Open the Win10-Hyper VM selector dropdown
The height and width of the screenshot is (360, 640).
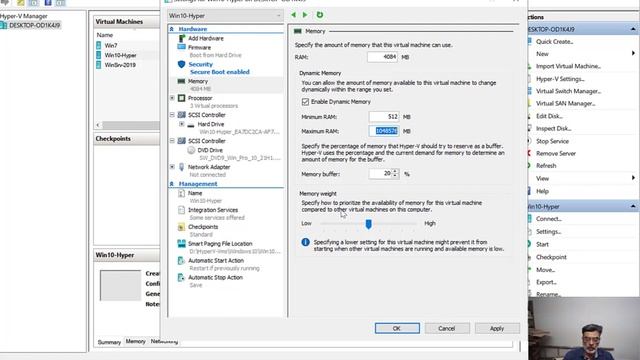click(225, 16)
